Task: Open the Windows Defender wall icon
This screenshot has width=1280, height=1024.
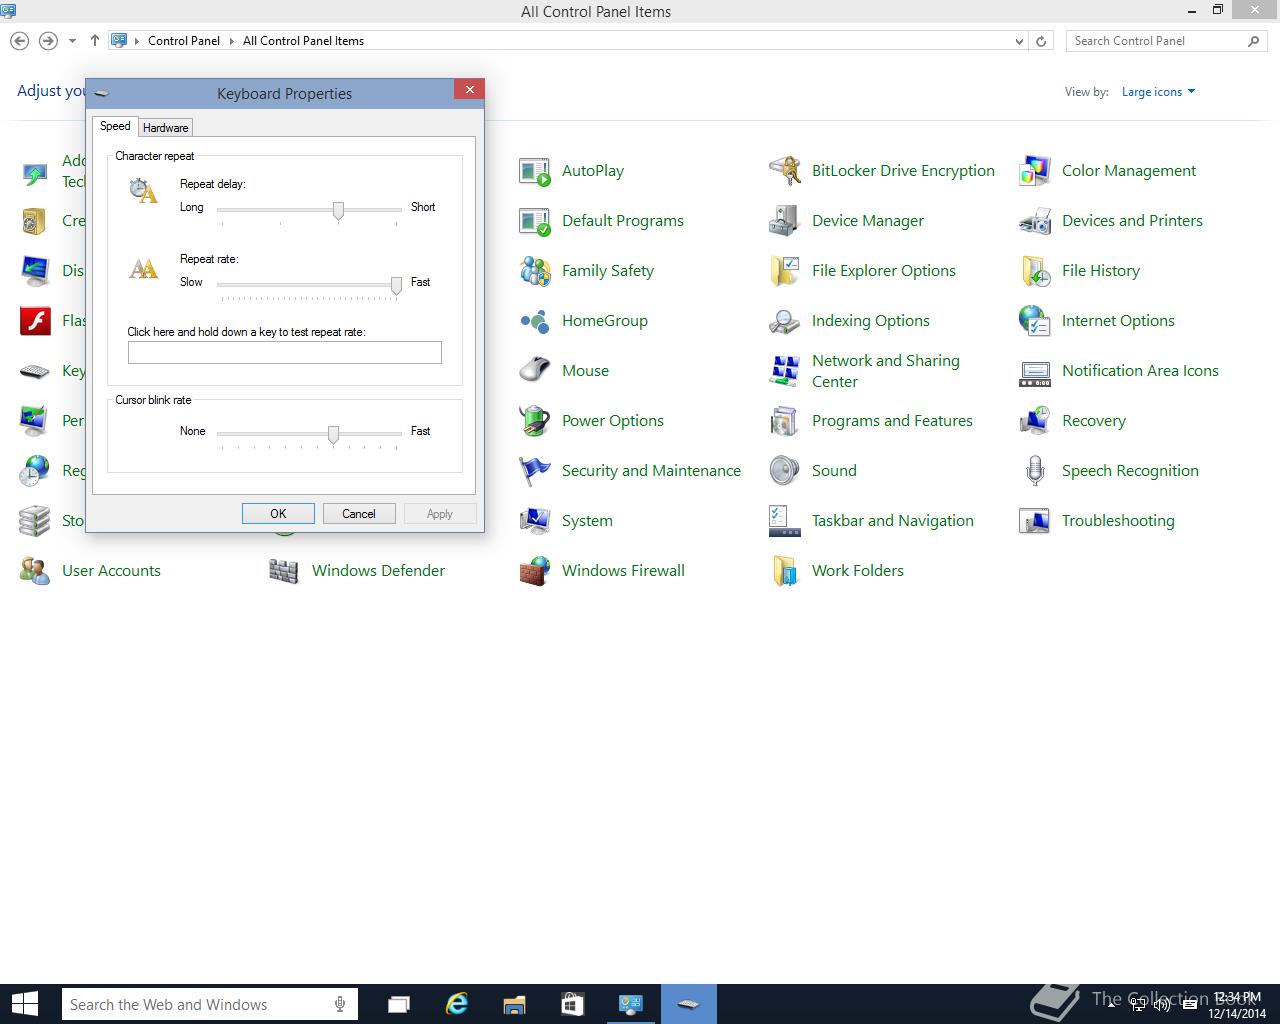Action: (285, 571)
